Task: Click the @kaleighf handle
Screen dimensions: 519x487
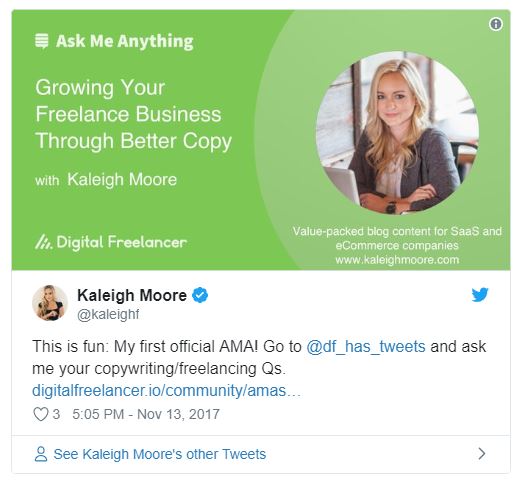Action: tap(108, 314)
